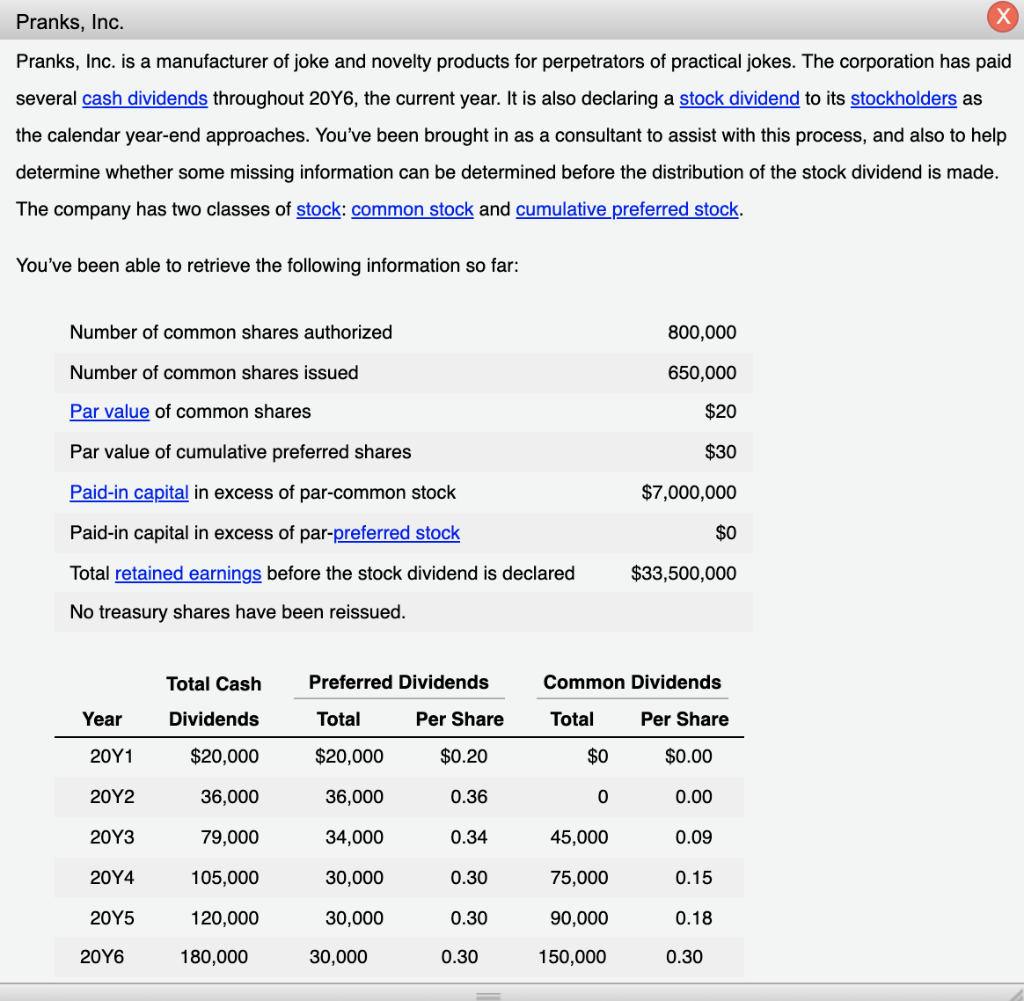Image resolution: width=1024 pixels, height=1001 pixels.
Task: Follow the "preferred stock" link
Action: (396, 533)
